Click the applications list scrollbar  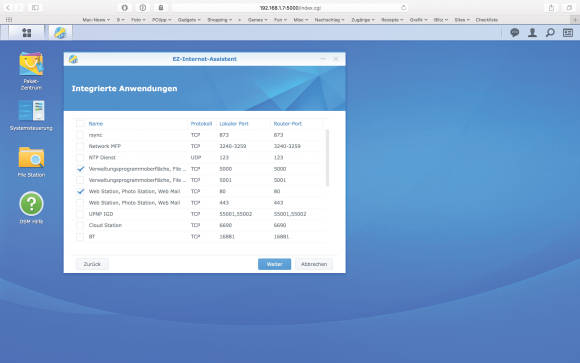coord(327,158)
